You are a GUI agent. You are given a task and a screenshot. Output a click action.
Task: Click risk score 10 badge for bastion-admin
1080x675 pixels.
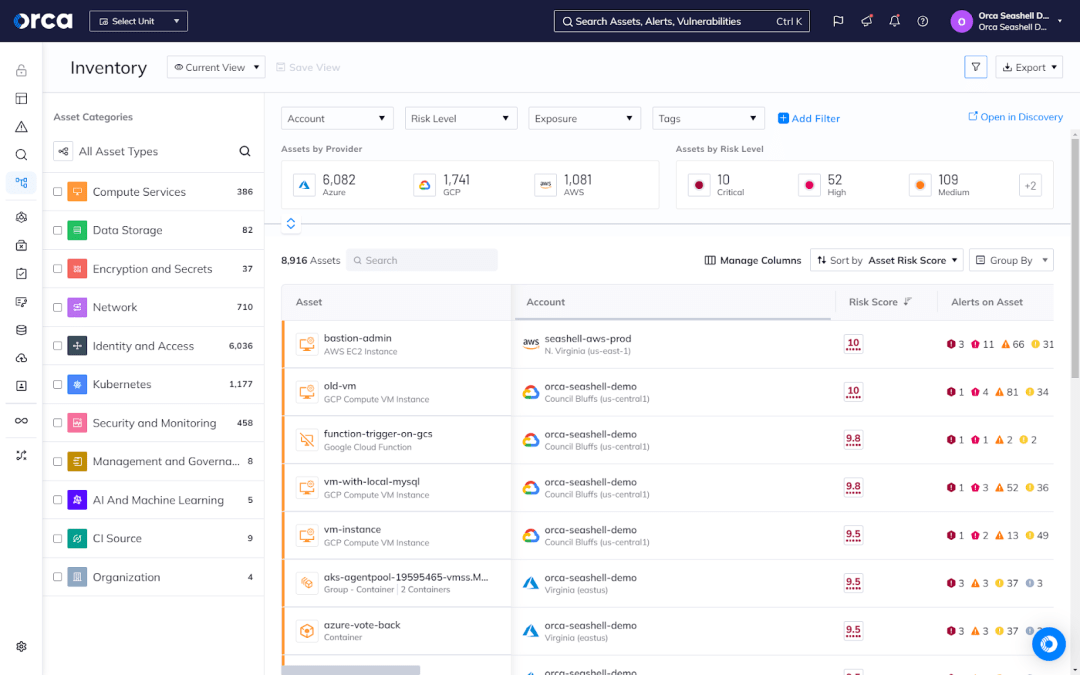pos(853,344)
